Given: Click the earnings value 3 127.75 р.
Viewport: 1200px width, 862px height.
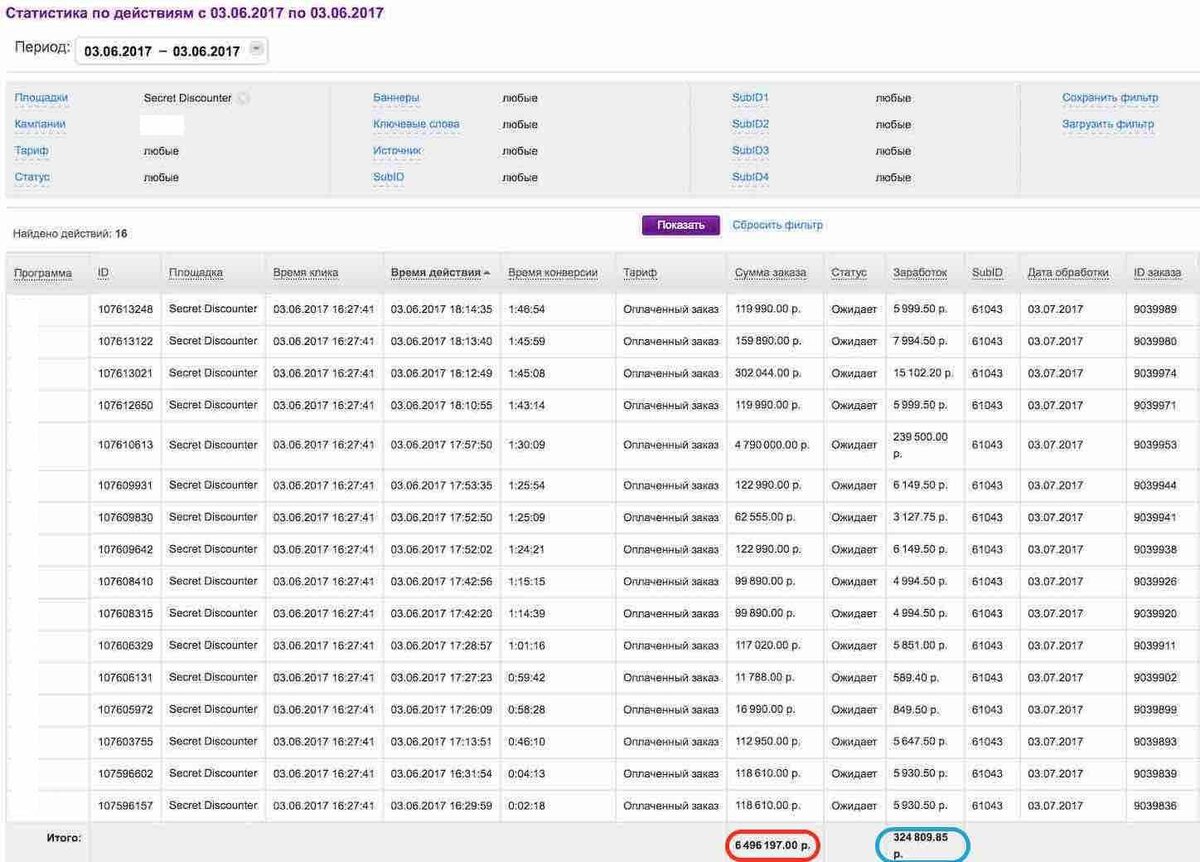Looking at the screenshot, I should point(918,517).
